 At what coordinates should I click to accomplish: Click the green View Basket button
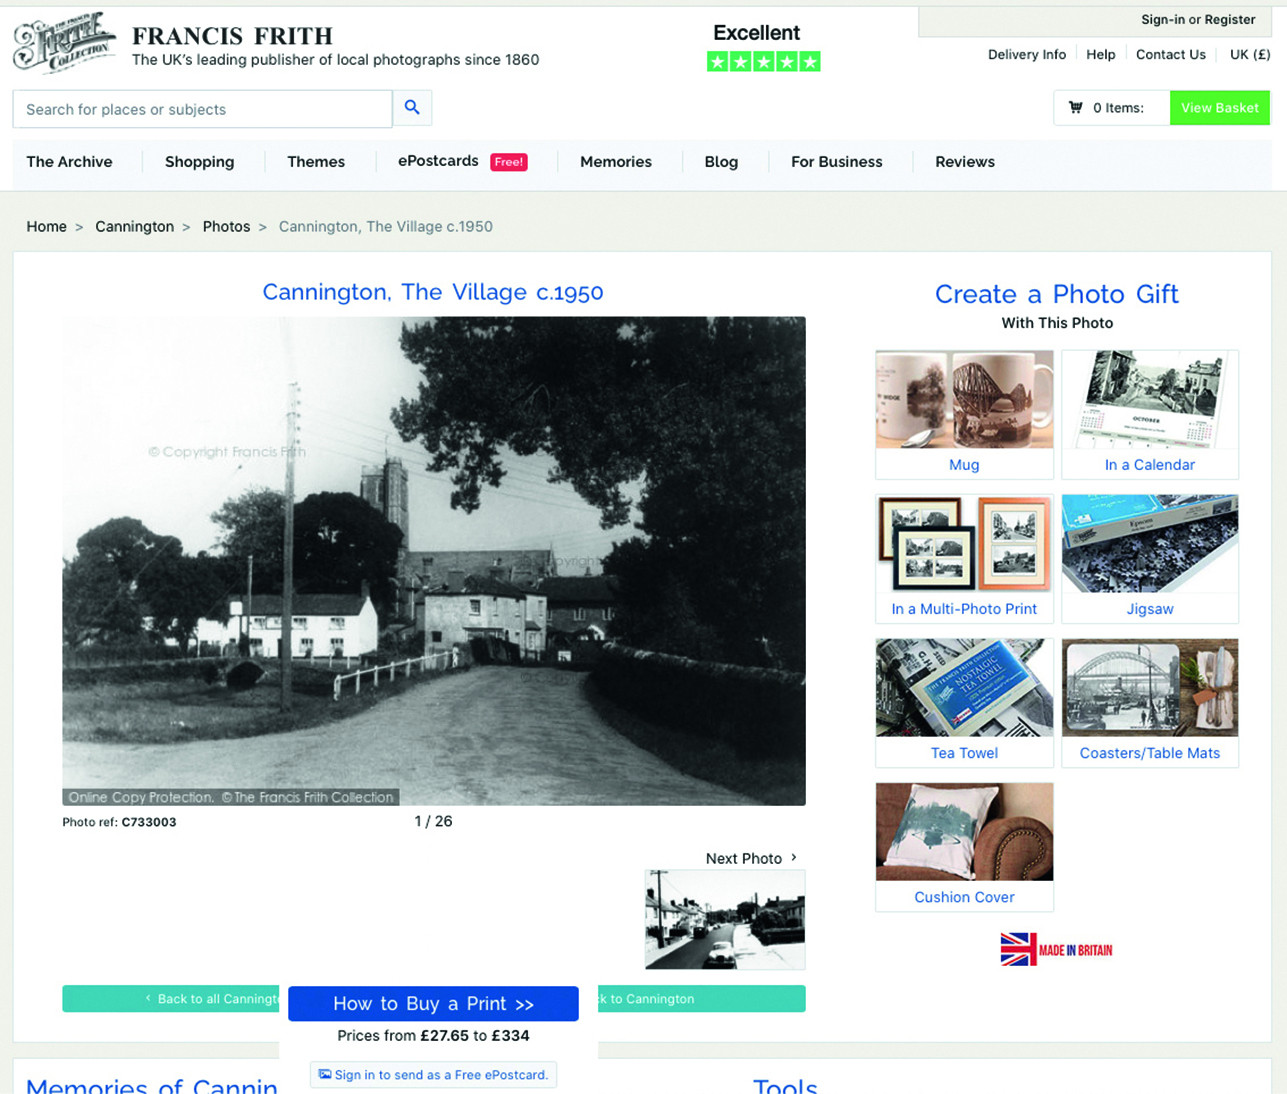coord(1220,108)
